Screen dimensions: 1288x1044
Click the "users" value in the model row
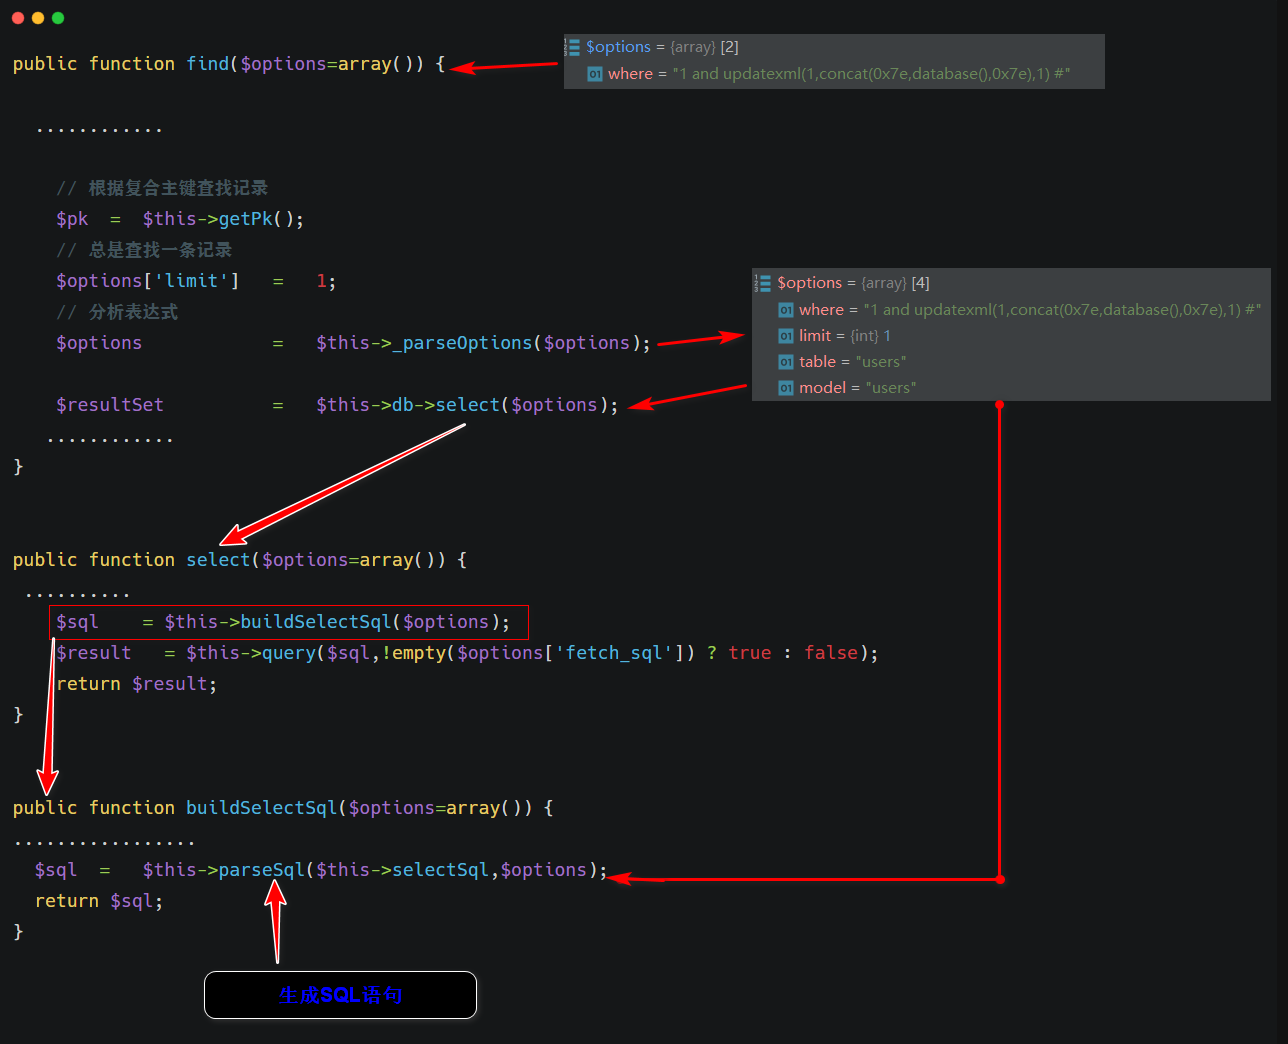tap(891, 388)
